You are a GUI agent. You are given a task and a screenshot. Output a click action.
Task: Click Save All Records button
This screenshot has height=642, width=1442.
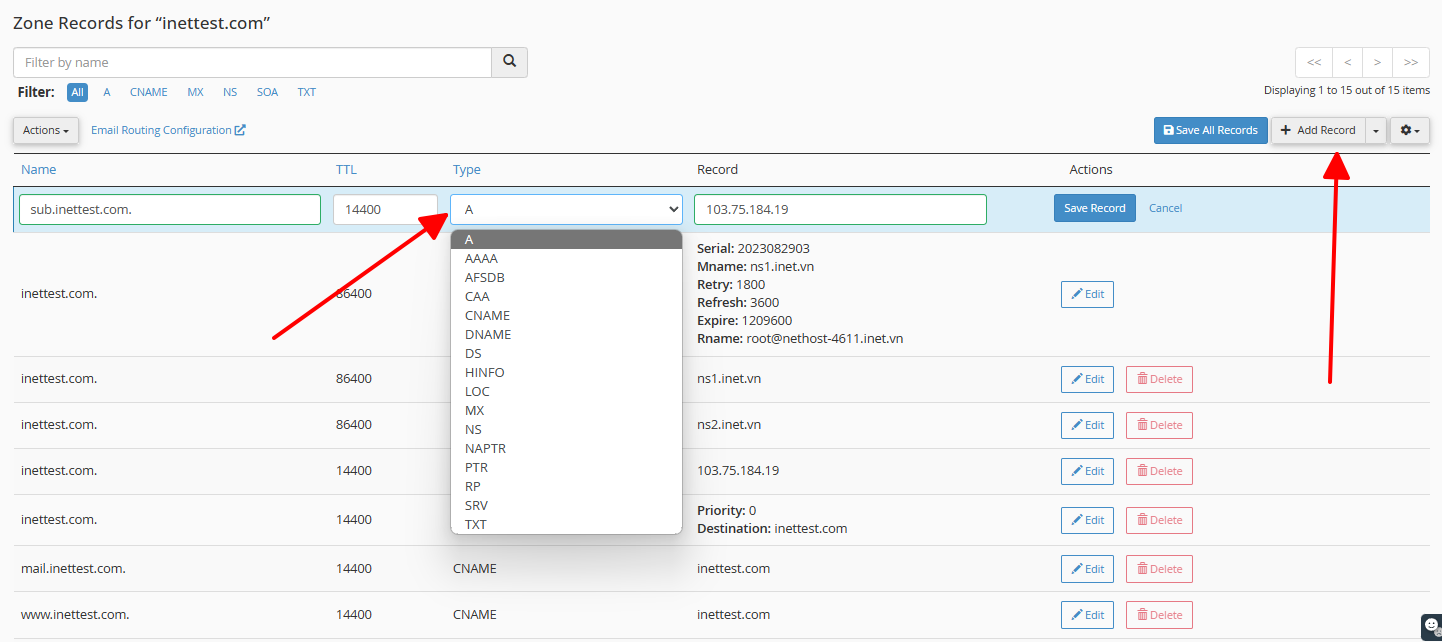click(x=1210, y=130)
